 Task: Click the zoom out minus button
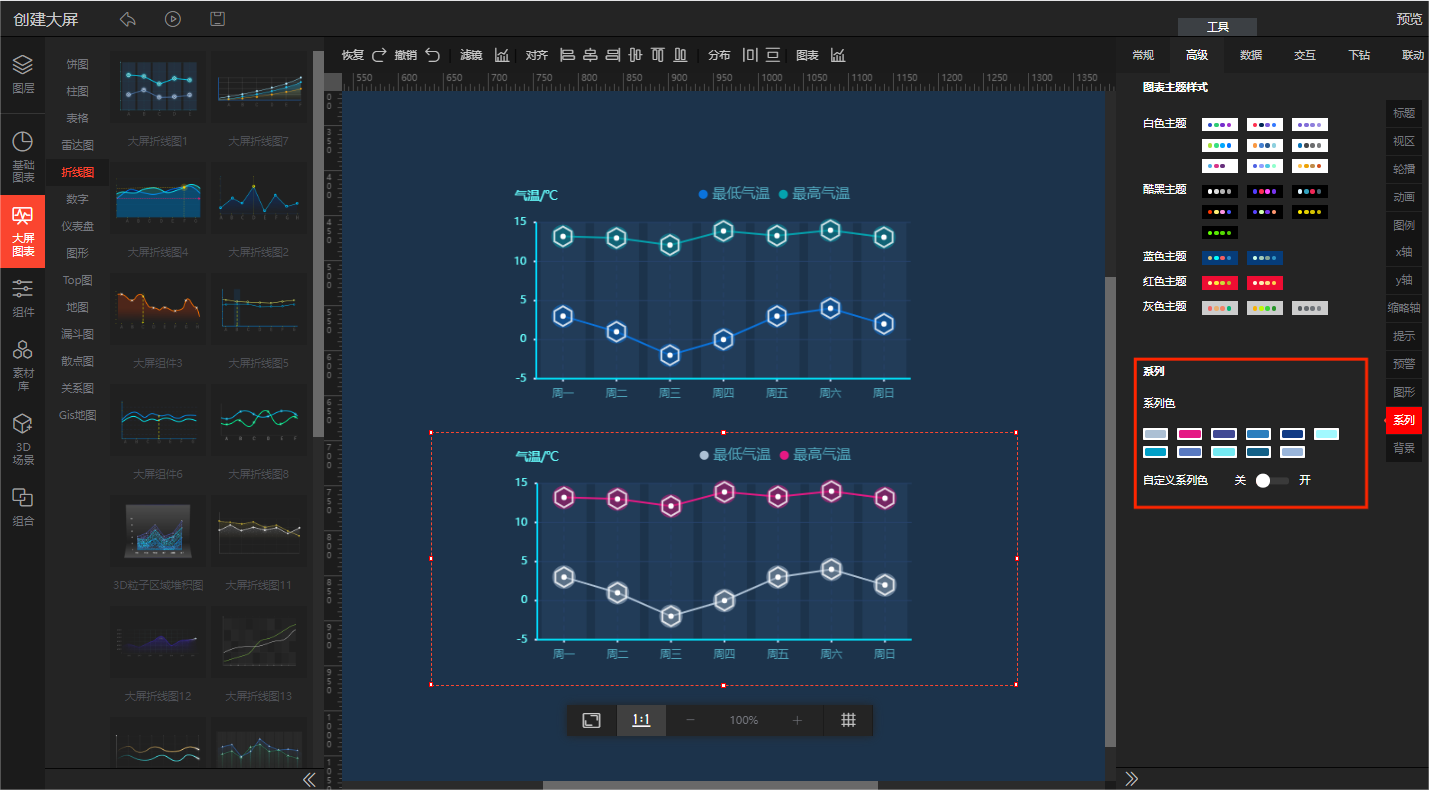pos(690,720)
